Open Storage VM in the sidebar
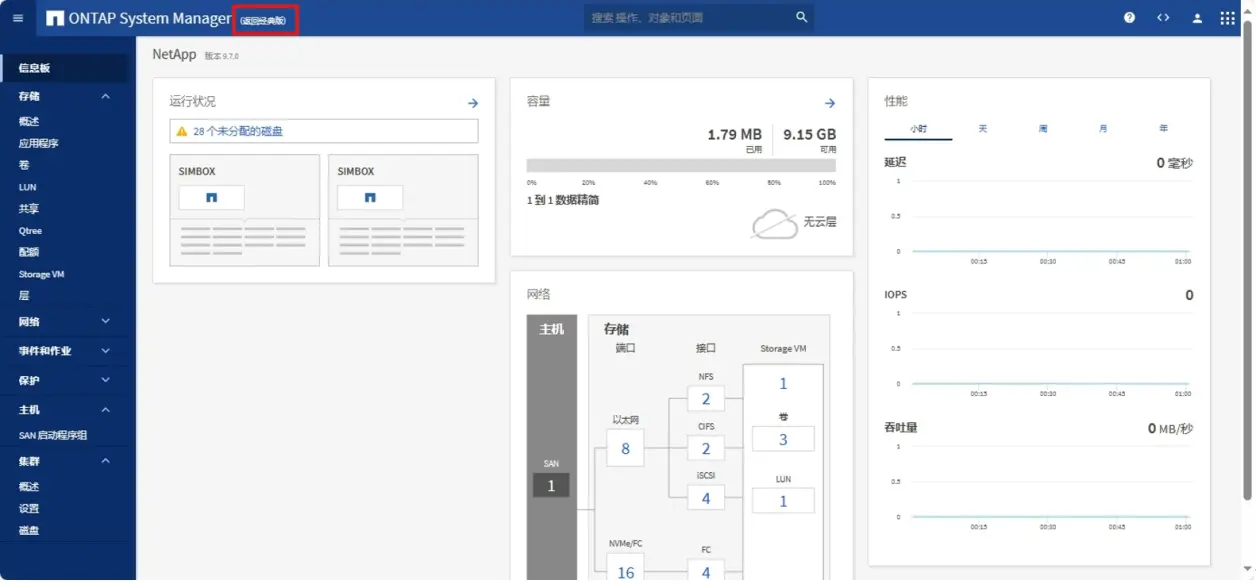1256x584 pixels. (41, 274)
